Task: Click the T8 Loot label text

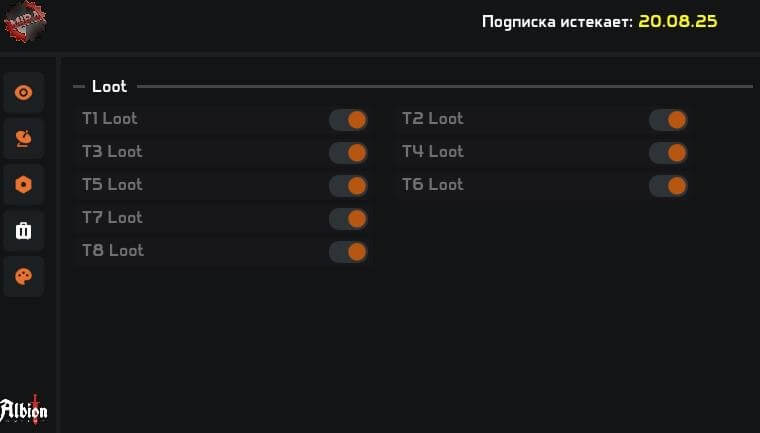Action: (112, 251)
